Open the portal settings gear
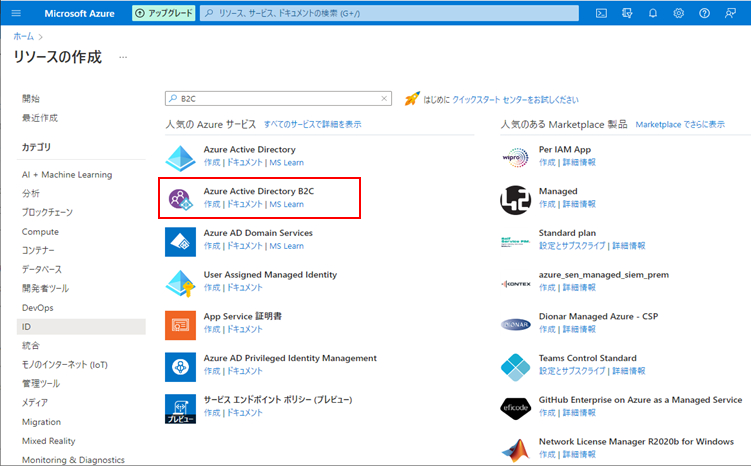The image size is (751, 466). tap(679, 13)
